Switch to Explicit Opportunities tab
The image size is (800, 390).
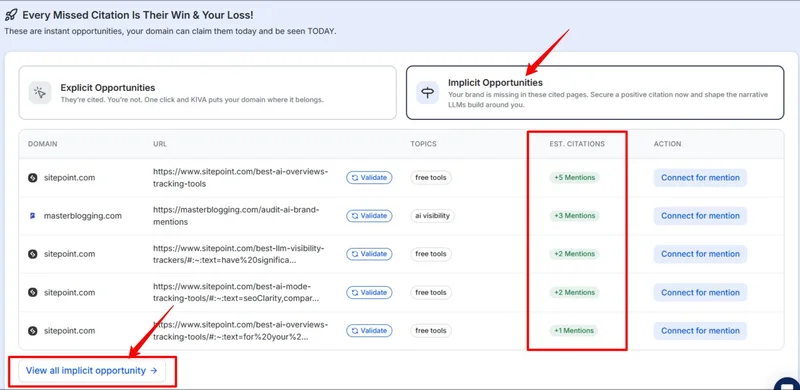click(207, 92)
